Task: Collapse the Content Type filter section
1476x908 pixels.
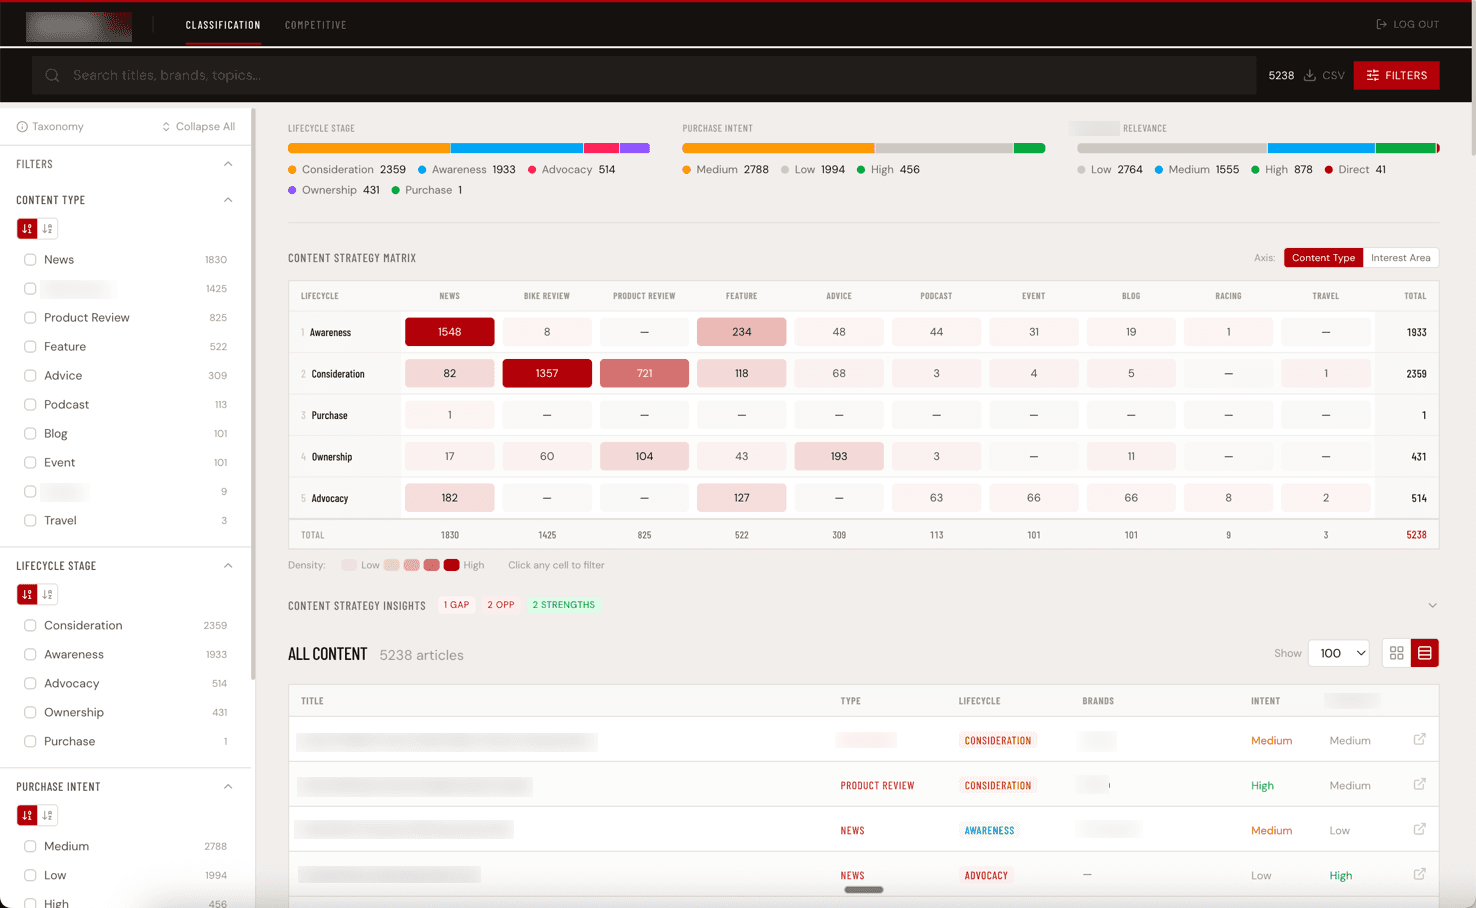Action: pyautogui.click(x=228, y=199)
